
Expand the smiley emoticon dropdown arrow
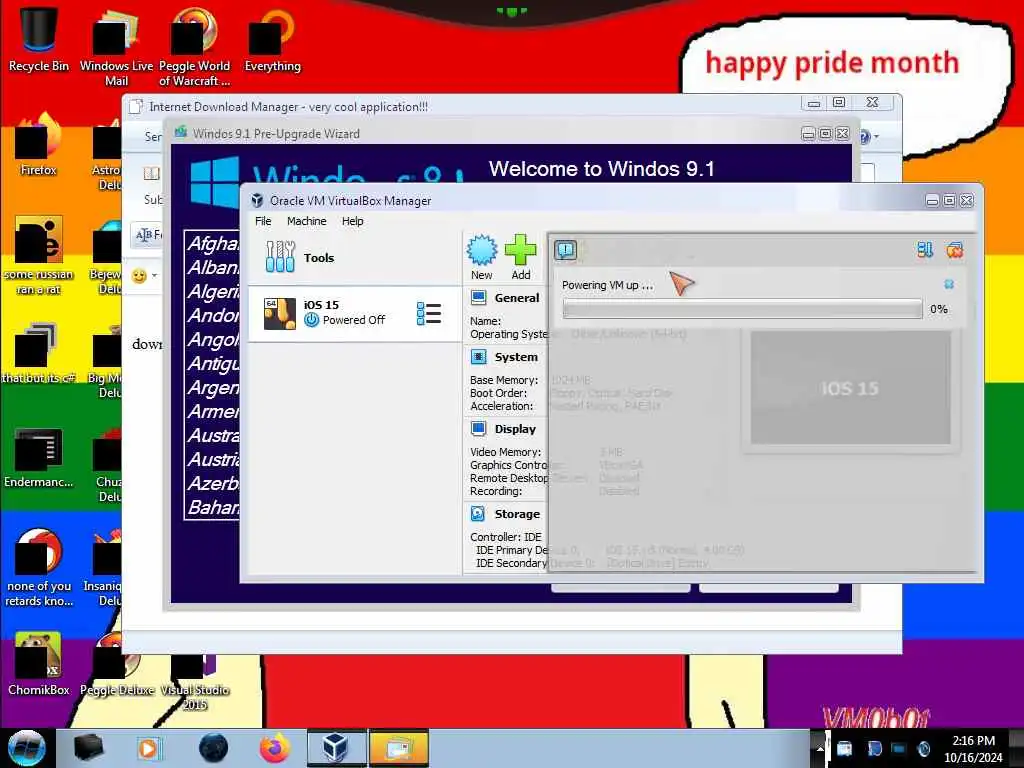pyautogui.click(x=155, y=276)
